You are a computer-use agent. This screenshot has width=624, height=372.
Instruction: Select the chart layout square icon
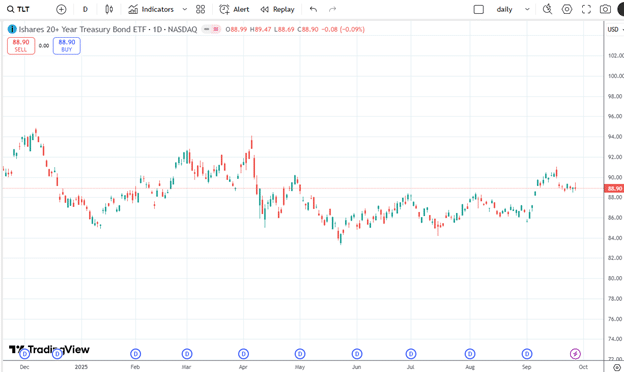pos(478,9)
